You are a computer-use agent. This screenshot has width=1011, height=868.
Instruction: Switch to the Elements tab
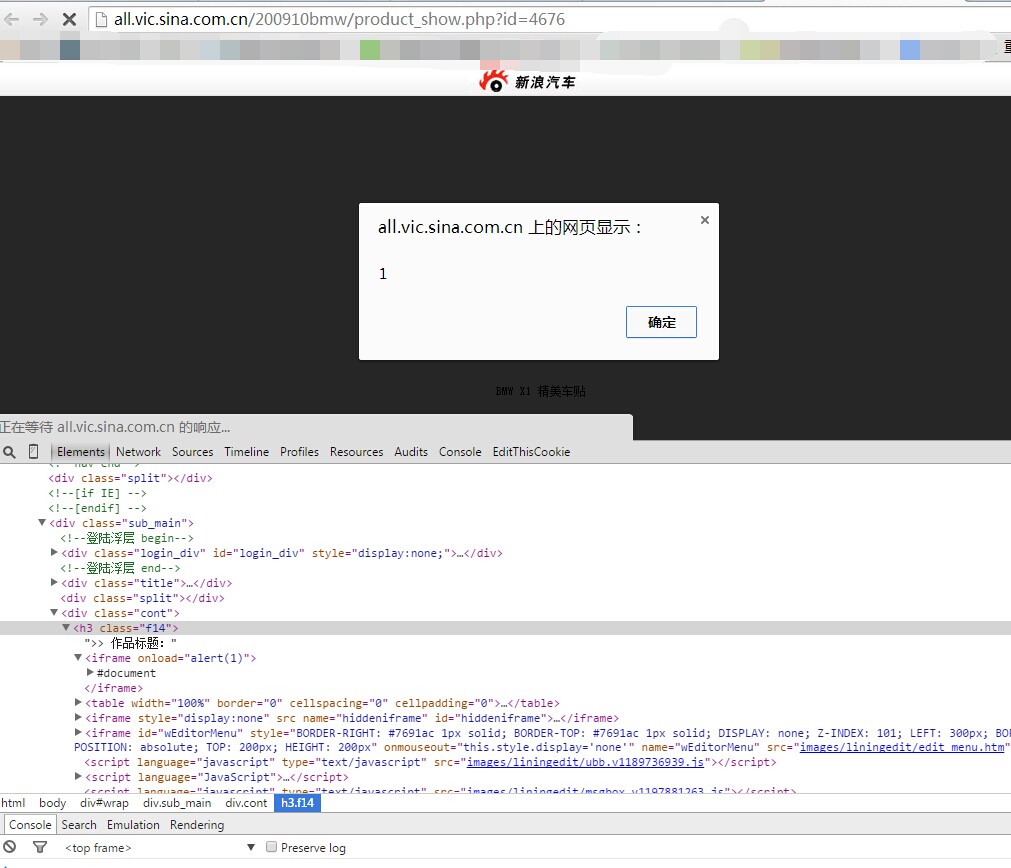pos(81,451)
